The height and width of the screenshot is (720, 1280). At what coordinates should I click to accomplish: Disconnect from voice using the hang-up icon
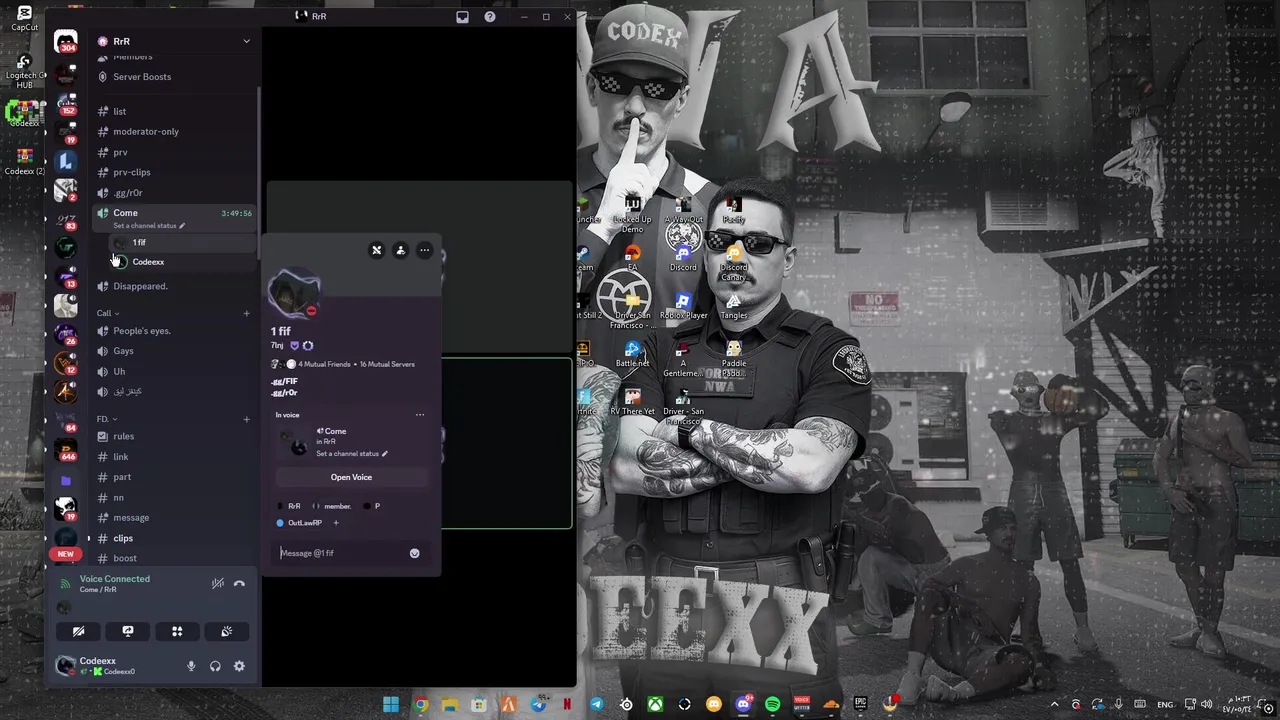point(239,583)
